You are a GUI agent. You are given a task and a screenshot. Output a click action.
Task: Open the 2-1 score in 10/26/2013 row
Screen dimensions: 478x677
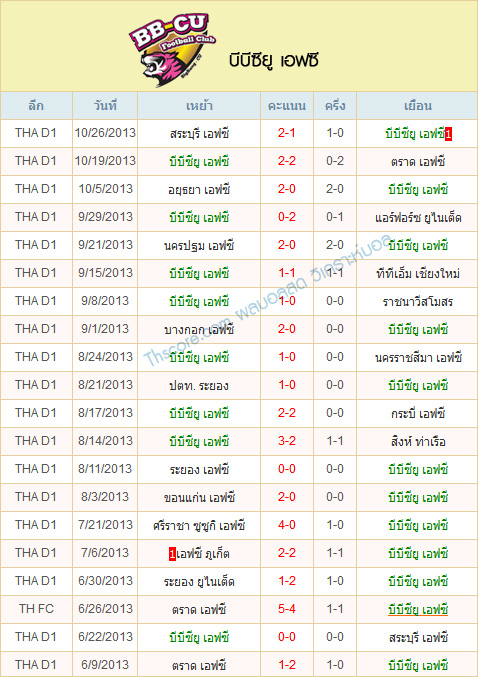[287, 133]
